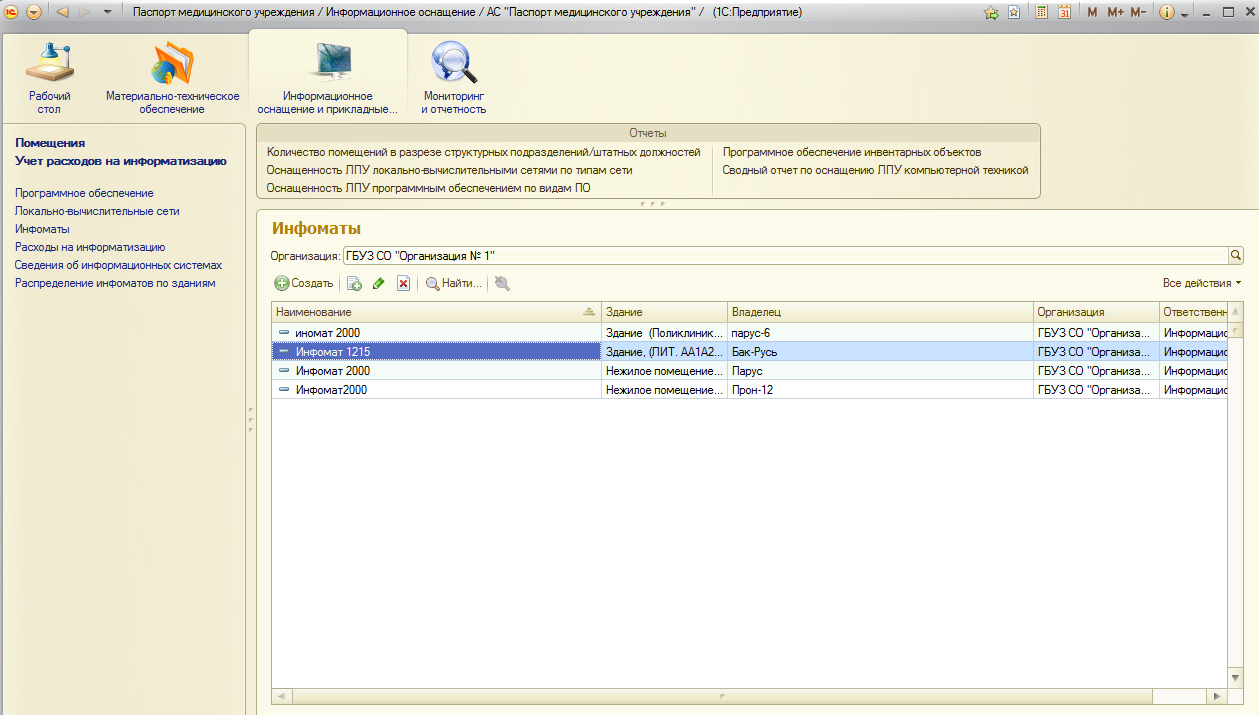1259x715 pixels.
Task: Switch to Материально-техническое обеспечение section
Action: tap(172, 75)
